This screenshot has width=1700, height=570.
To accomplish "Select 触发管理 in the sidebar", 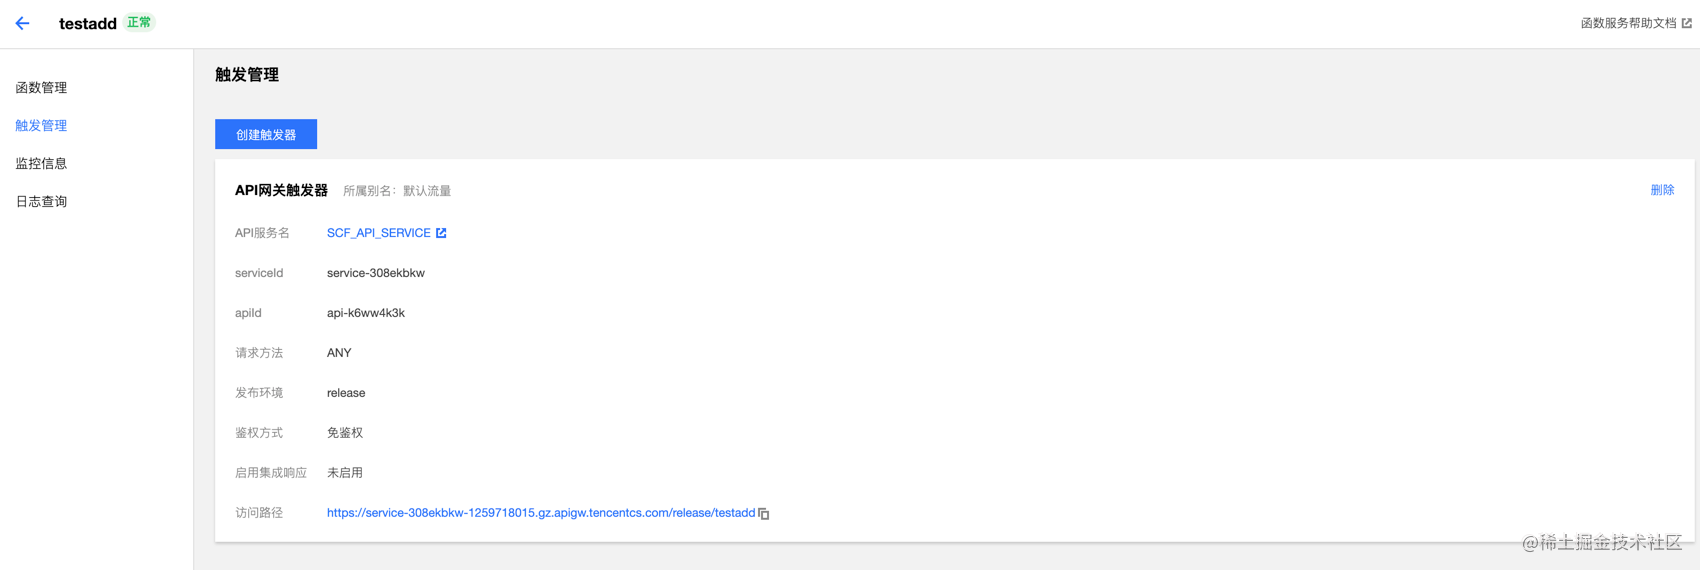I will point(41,126).
